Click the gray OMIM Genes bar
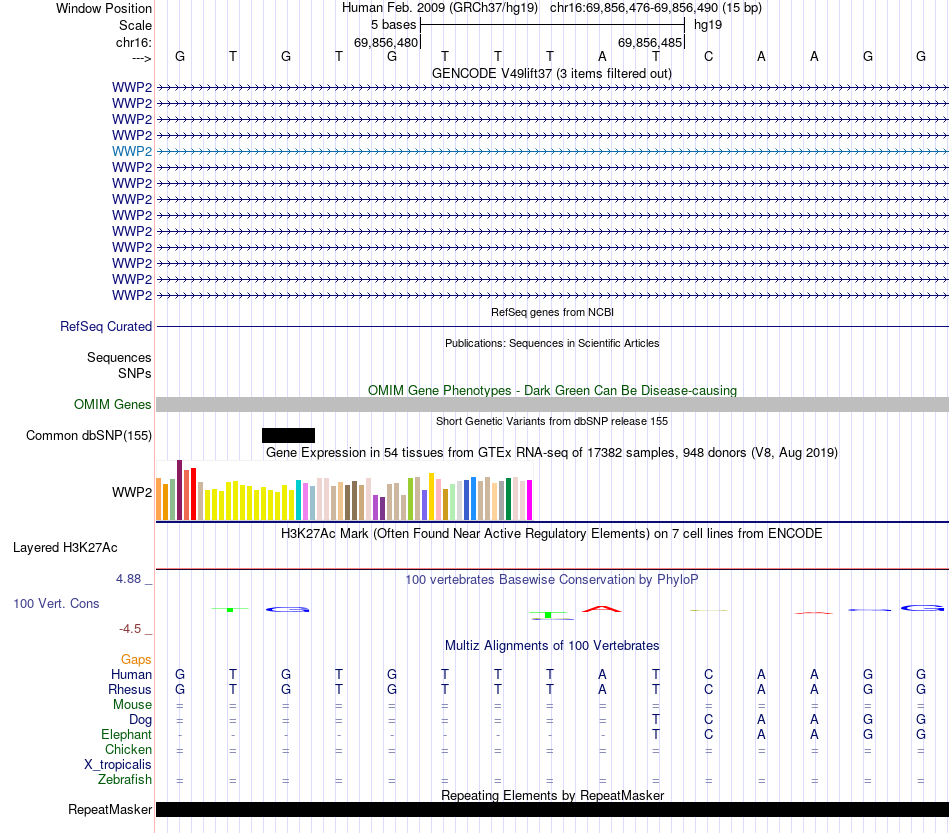 pyautogui.click(x=552, y=405)
